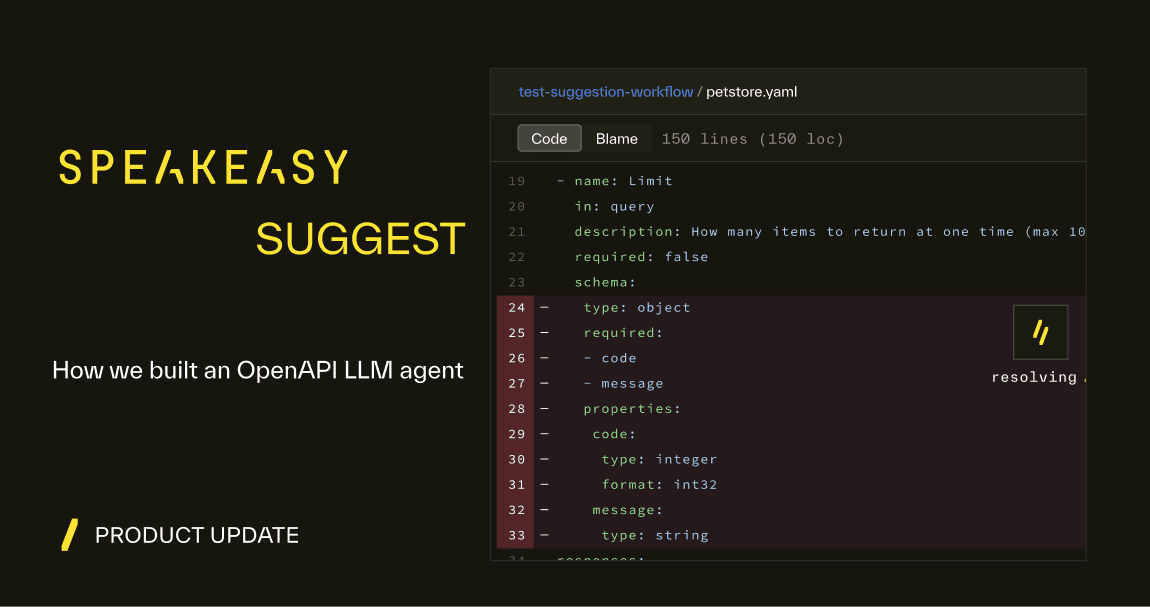Select deleted line number 26
This screenshot has height=607, width=1150.
(x=516, y=358)
